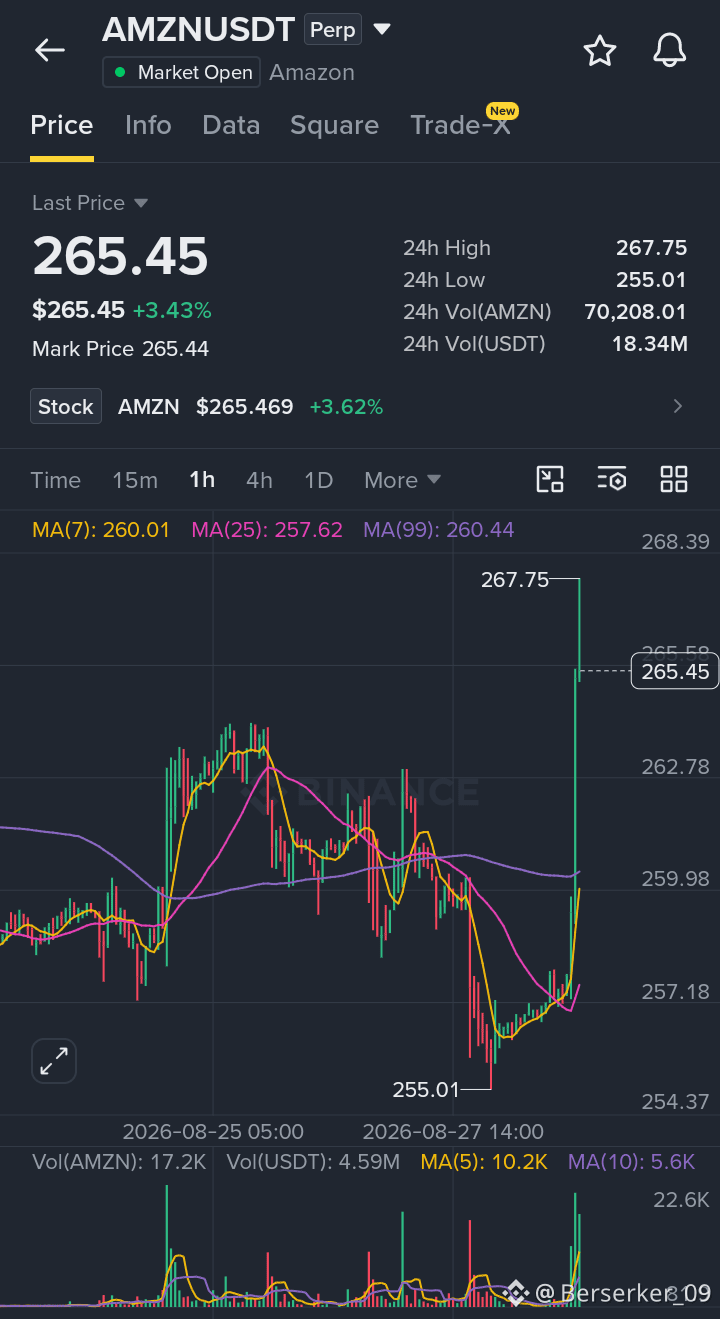Open the chart layout grid icon
This screenshot has height=1319, width=720.
pyautogui.click(x=674, y=479)
